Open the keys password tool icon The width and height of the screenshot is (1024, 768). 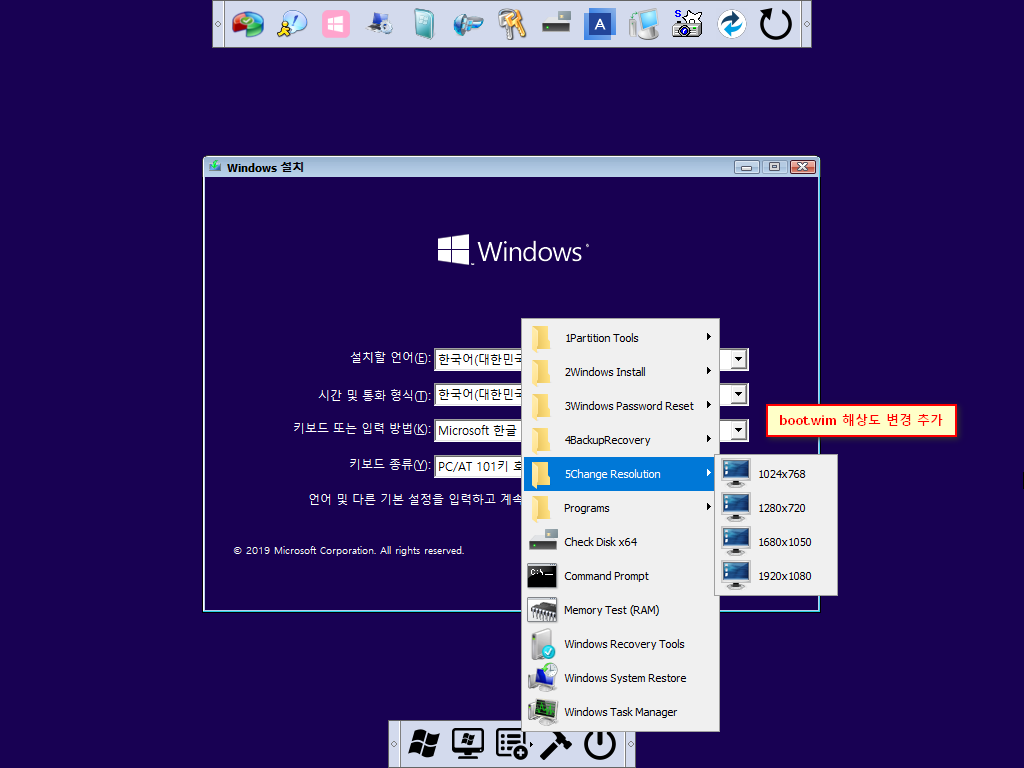[x=512, y=25]
